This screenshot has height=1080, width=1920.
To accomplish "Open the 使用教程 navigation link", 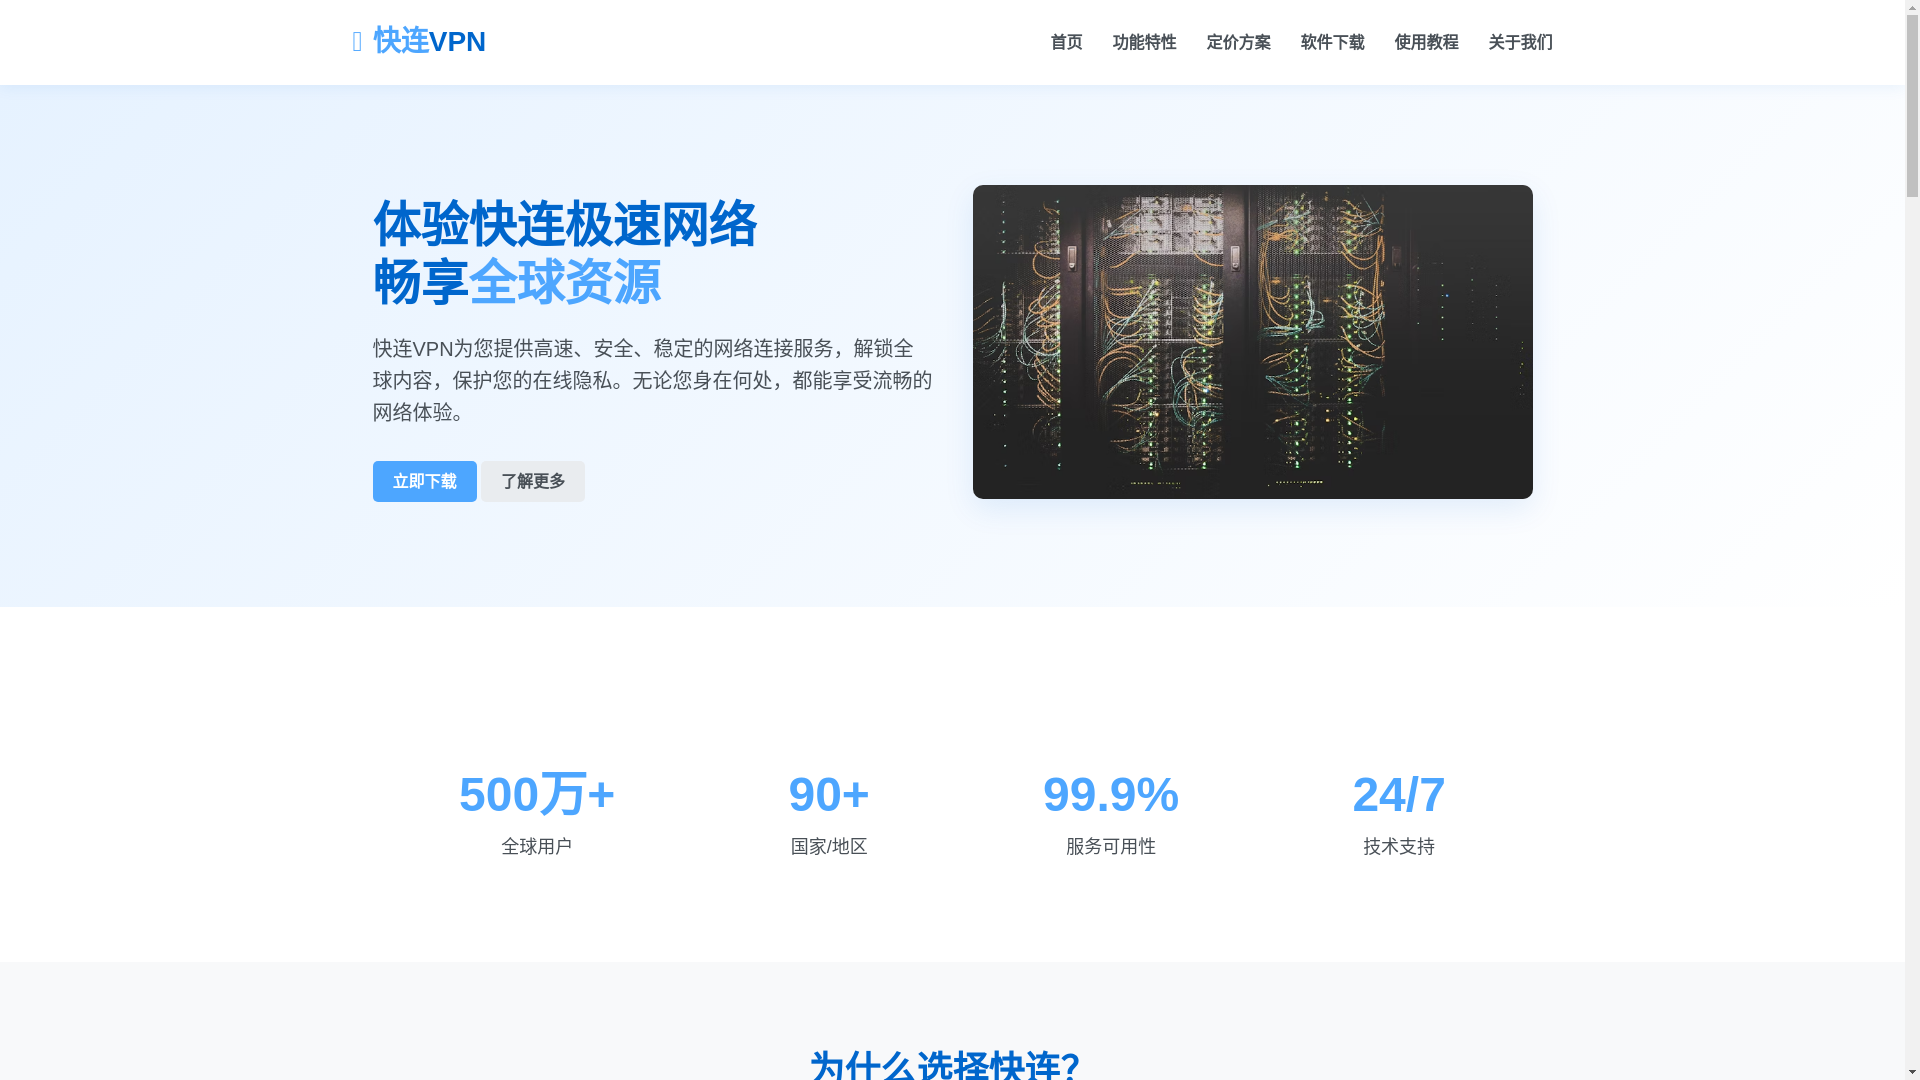I will pyautogui.click(x=1426, y=42).
